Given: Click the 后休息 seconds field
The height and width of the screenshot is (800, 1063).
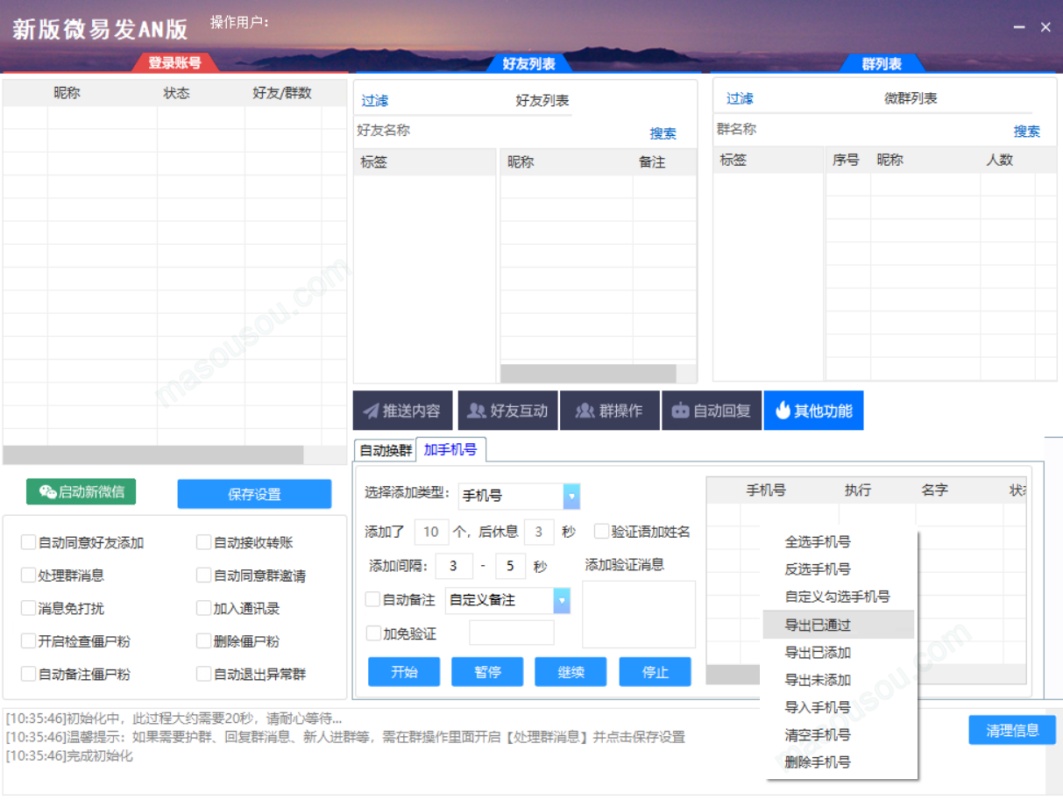Looking at the screenshot, I should coord(538,532).
